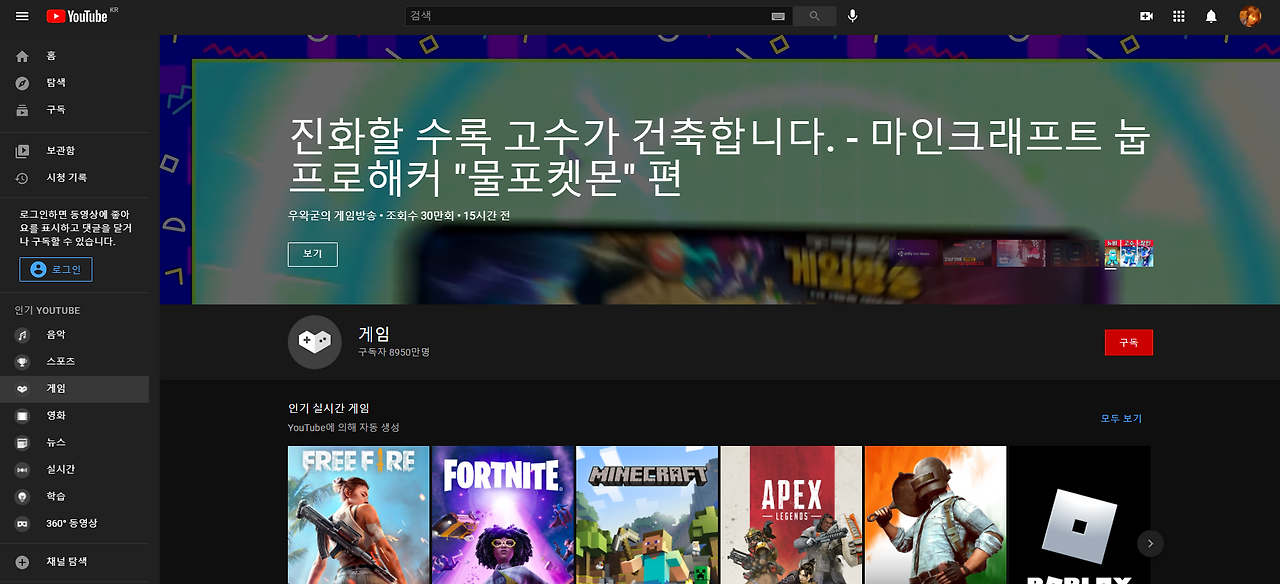Open the hamburger guide menu

pos(22,16)
